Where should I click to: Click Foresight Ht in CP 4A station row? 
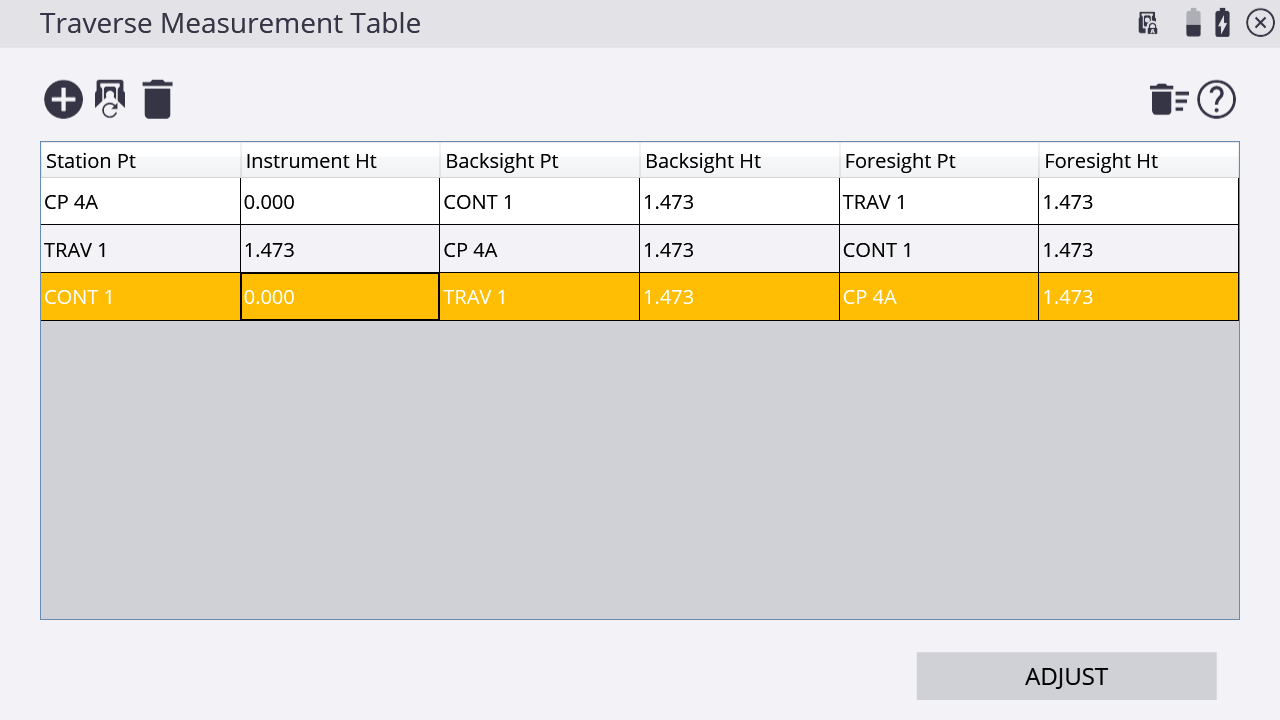[x=1139, y=202]
